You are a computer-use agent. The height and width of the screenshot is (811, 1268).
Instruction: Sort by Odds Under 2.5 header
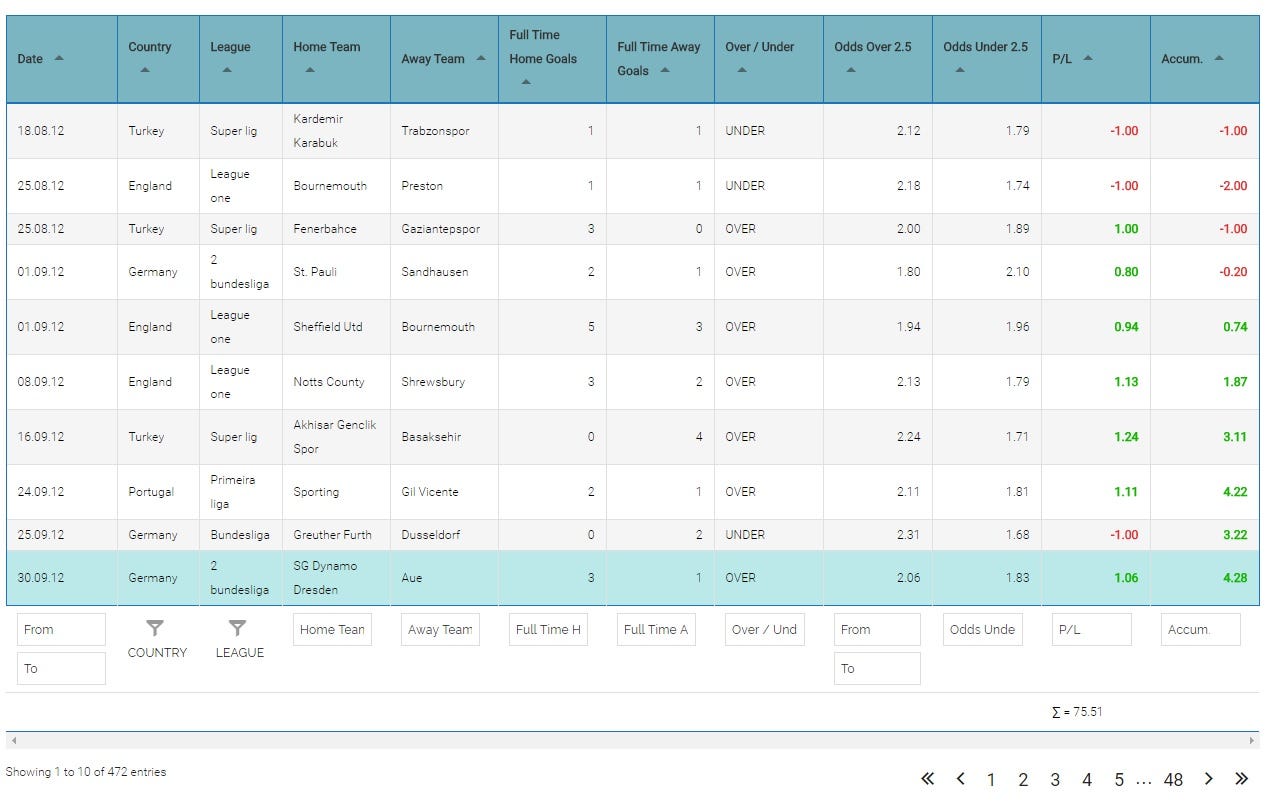tap(986, 59)
